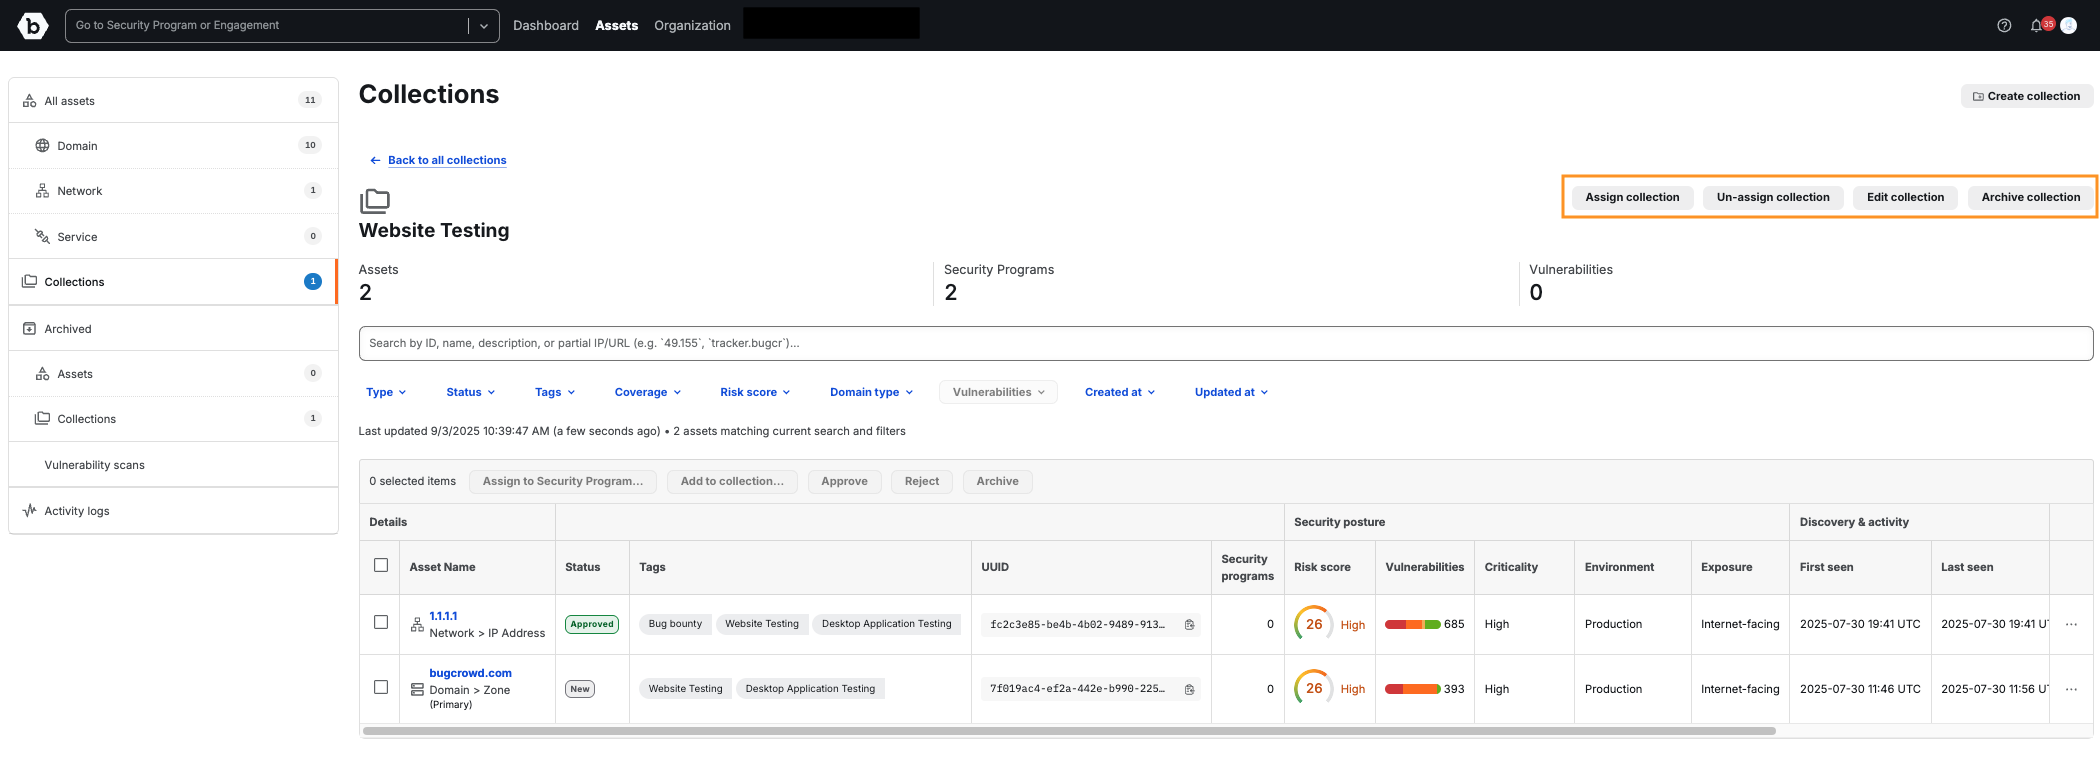Screen dimensions: 2100x775
Task: Follow the Back to all collections link
Action: 447,160
